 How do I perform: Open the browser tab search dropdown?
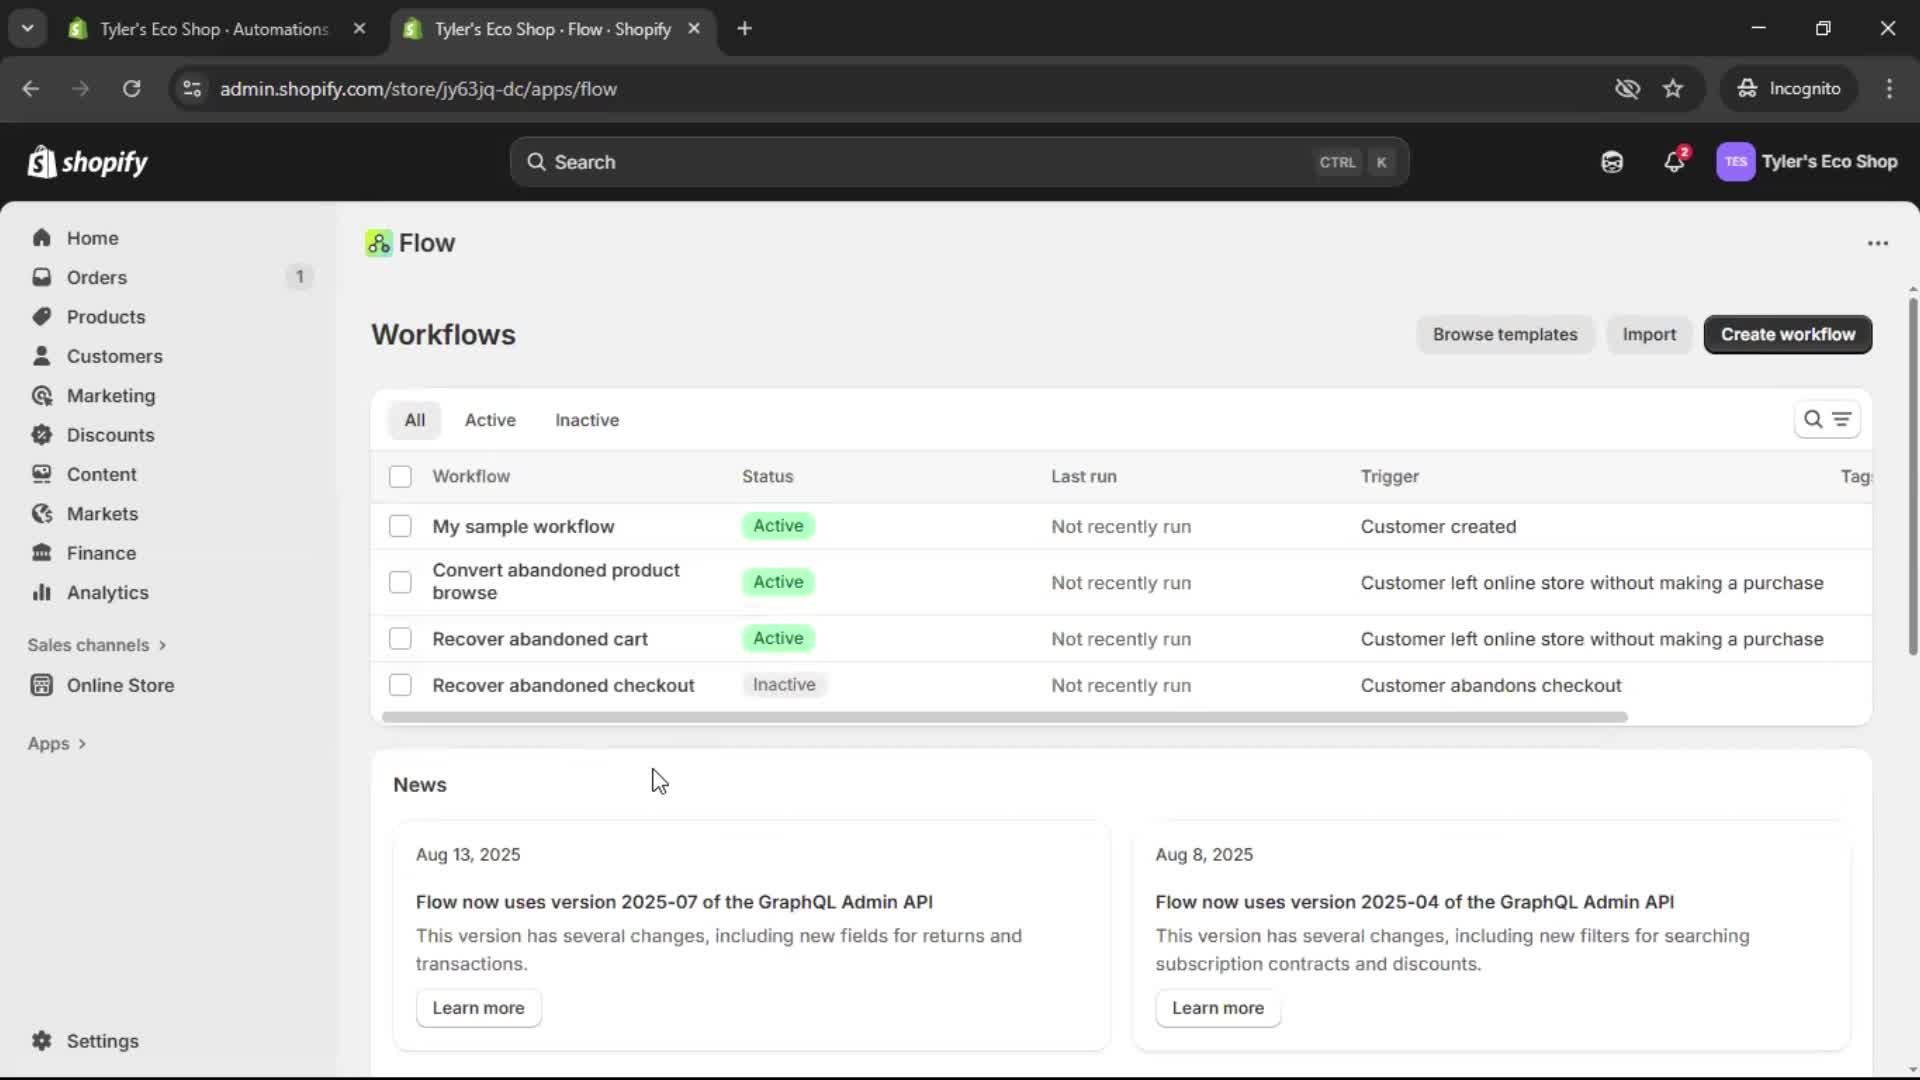[27, 28]
